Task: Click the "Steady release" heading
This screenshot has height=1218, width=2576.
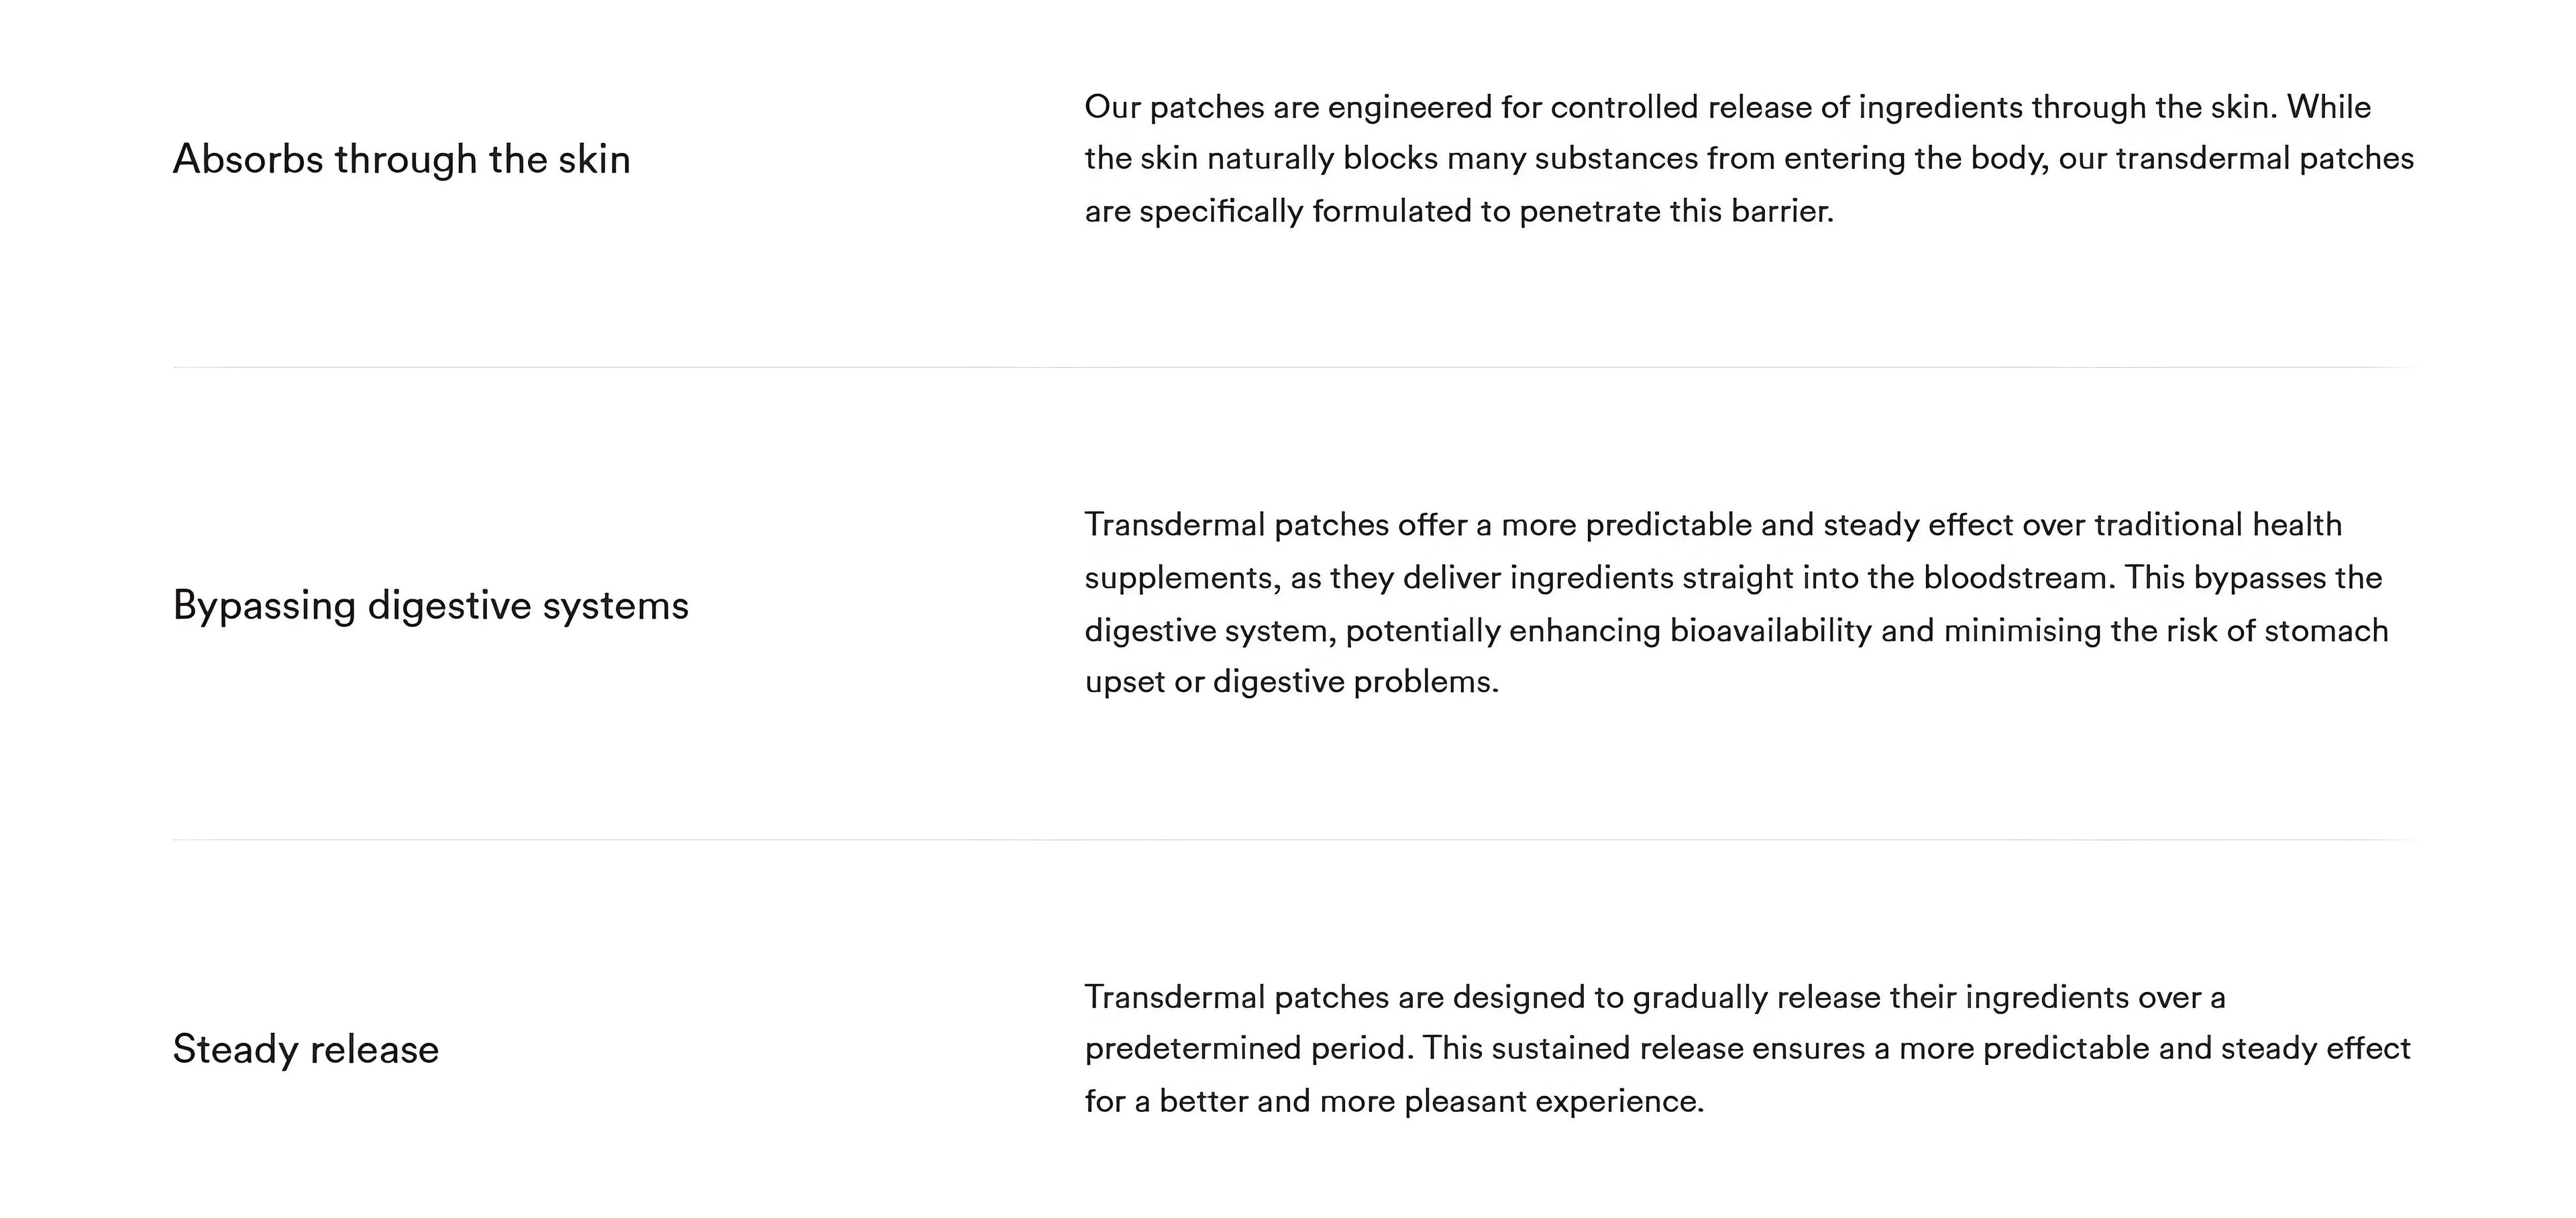Action: [305, 1050]
